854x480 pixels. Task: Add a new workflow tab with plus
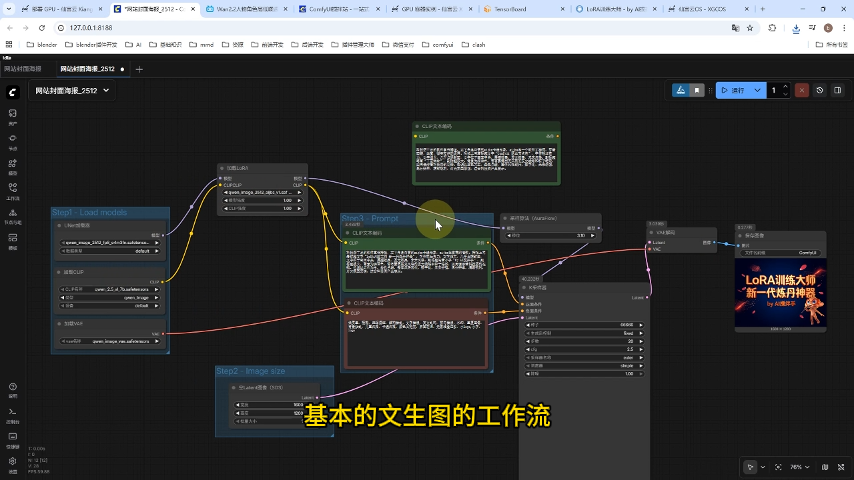point(139,69)
